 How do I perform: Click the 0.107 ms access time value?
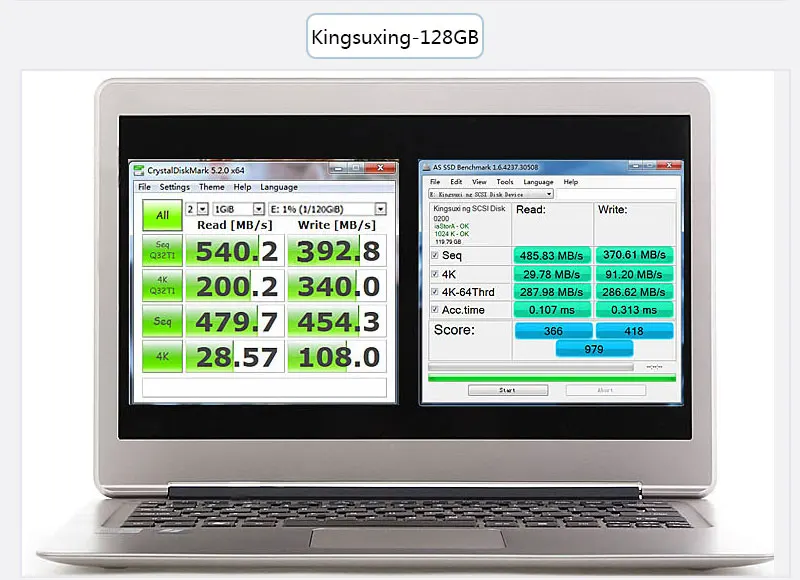(x=552, y=310)
